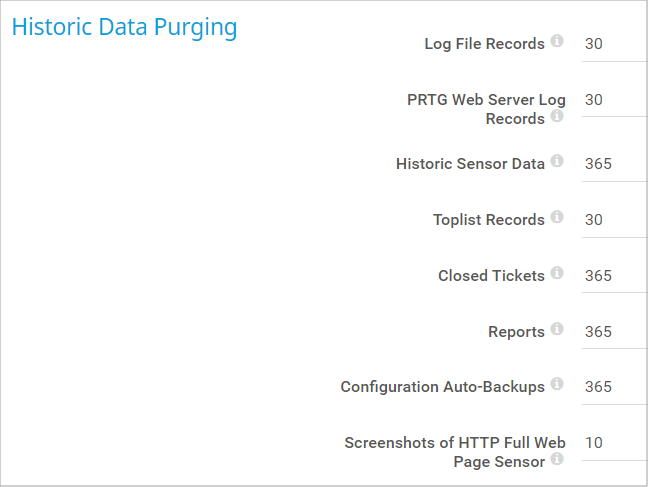Screen dimensions: 648x487
Task: Click the Closed Tickets label
Action: pyautogui.click(x=491, y=276)
